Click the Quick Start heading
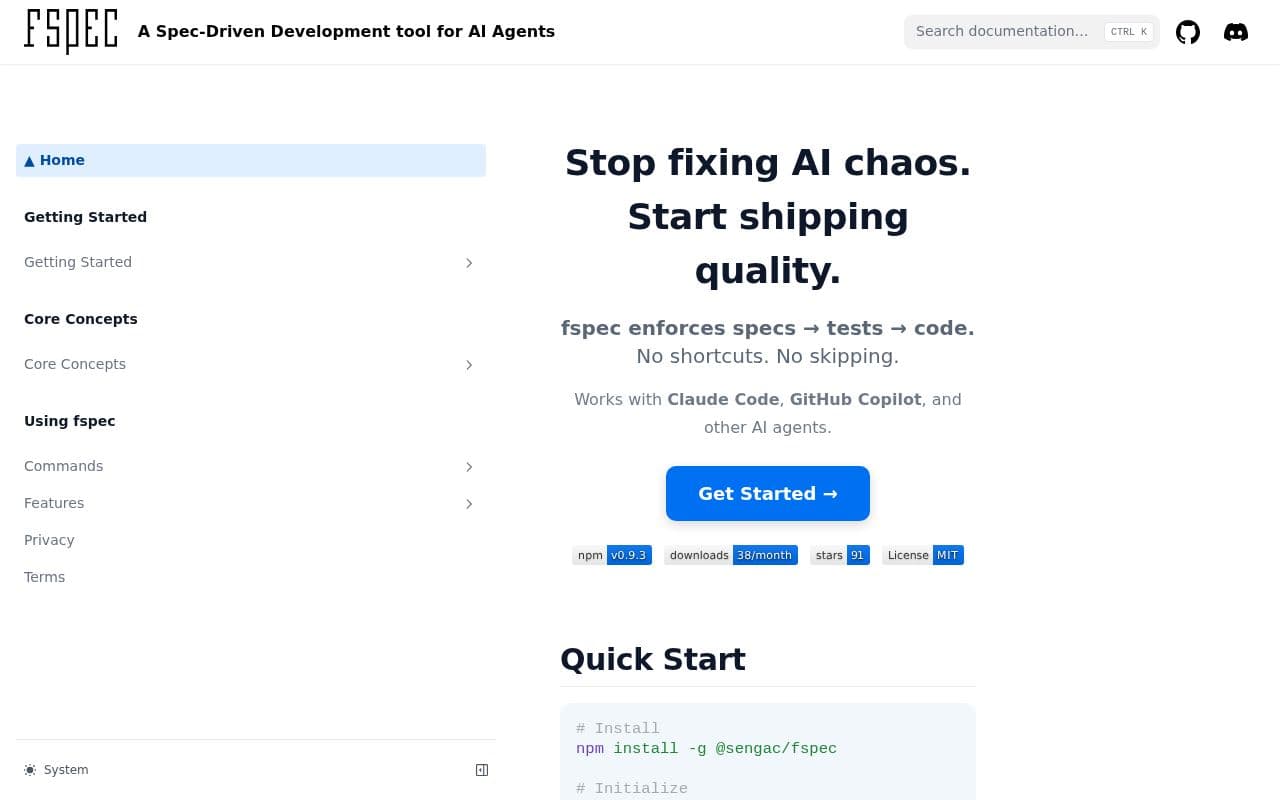 pyautogui.click(x=653, y=660)
